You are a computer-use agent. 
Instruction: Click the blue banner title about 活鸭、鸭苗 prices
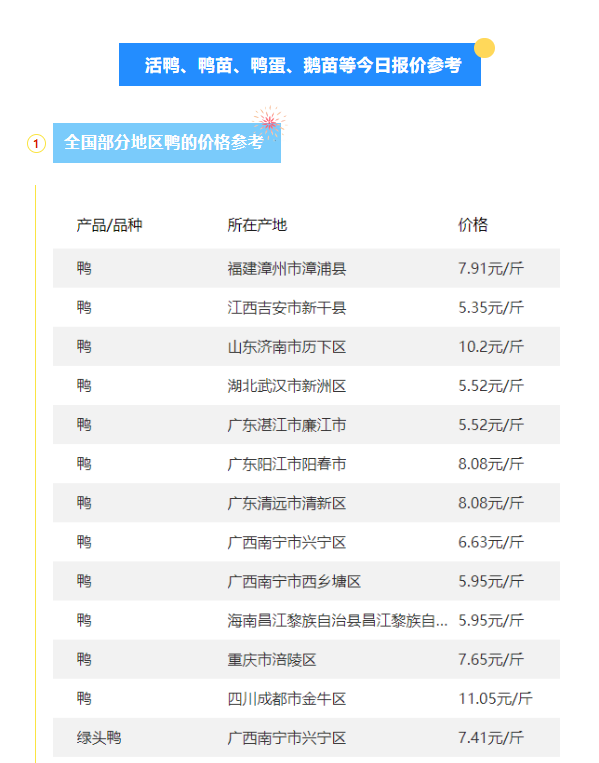(300, 65)
